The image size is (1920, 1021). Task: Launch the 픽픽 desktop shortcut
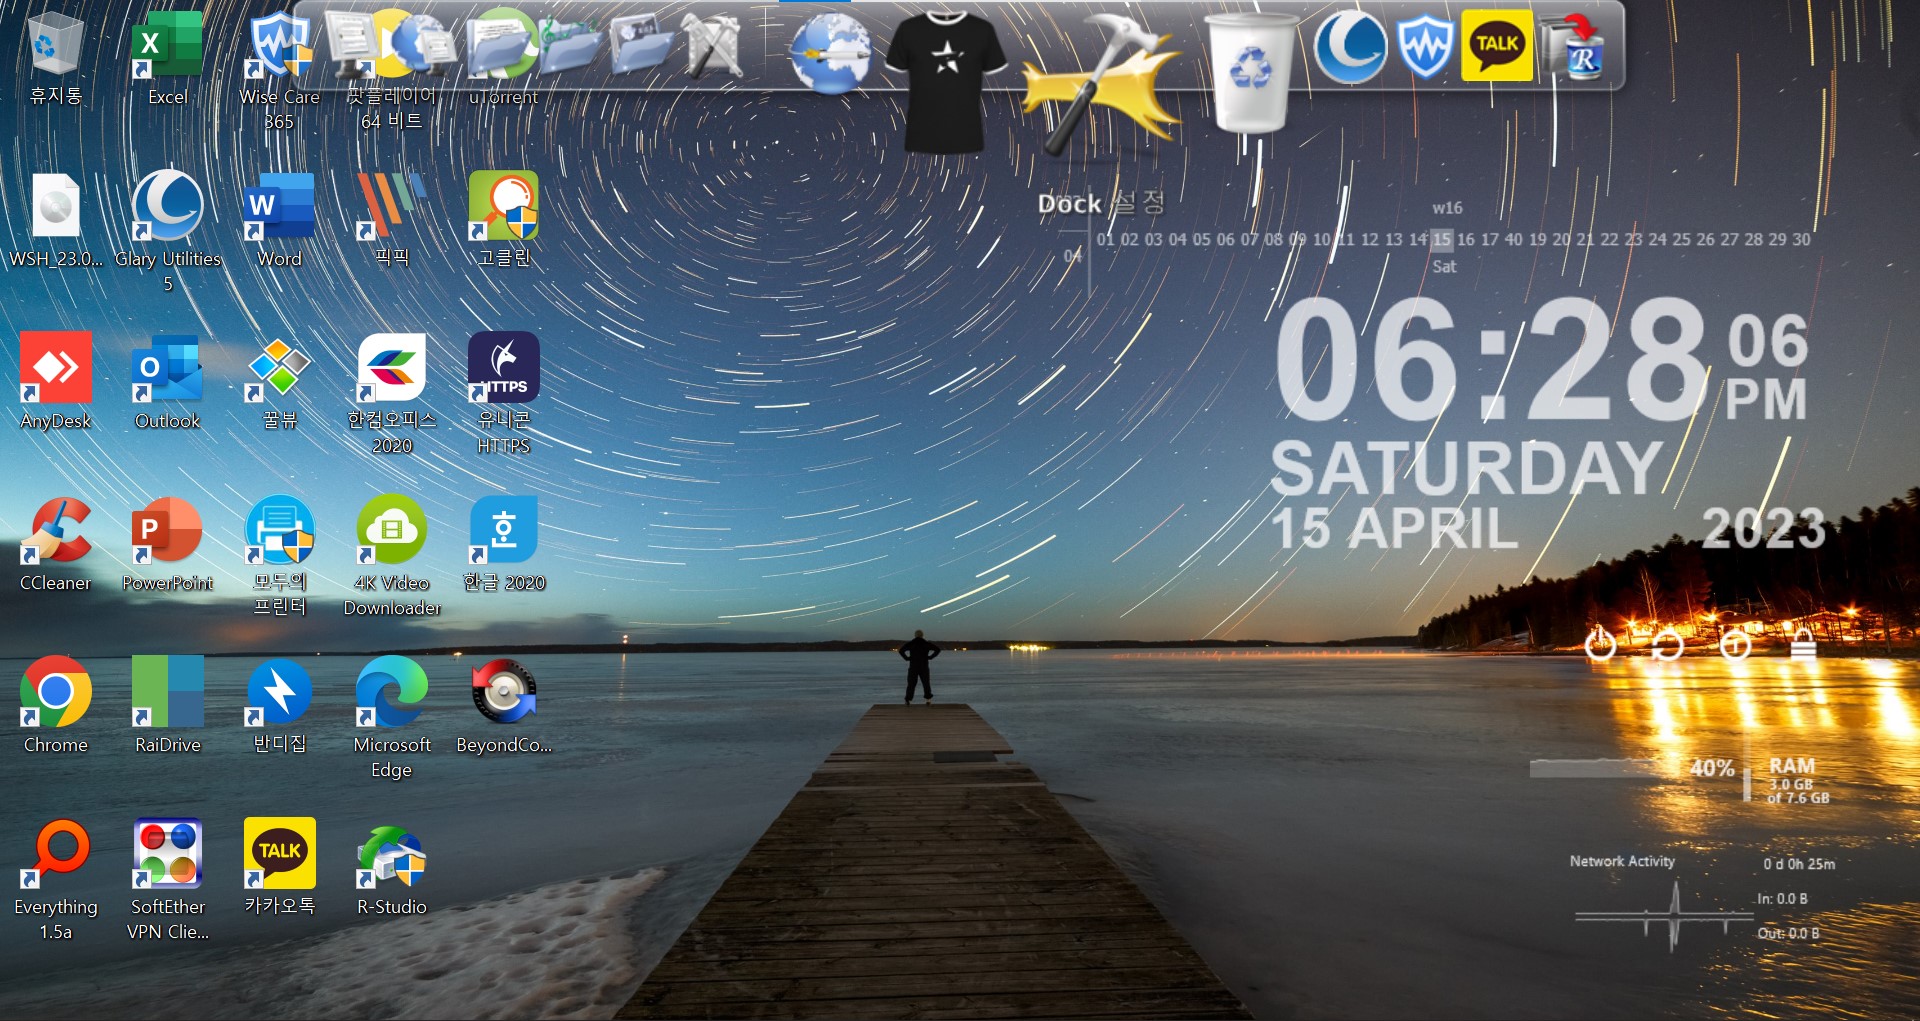pyautogui.click(x=391, y=220)
